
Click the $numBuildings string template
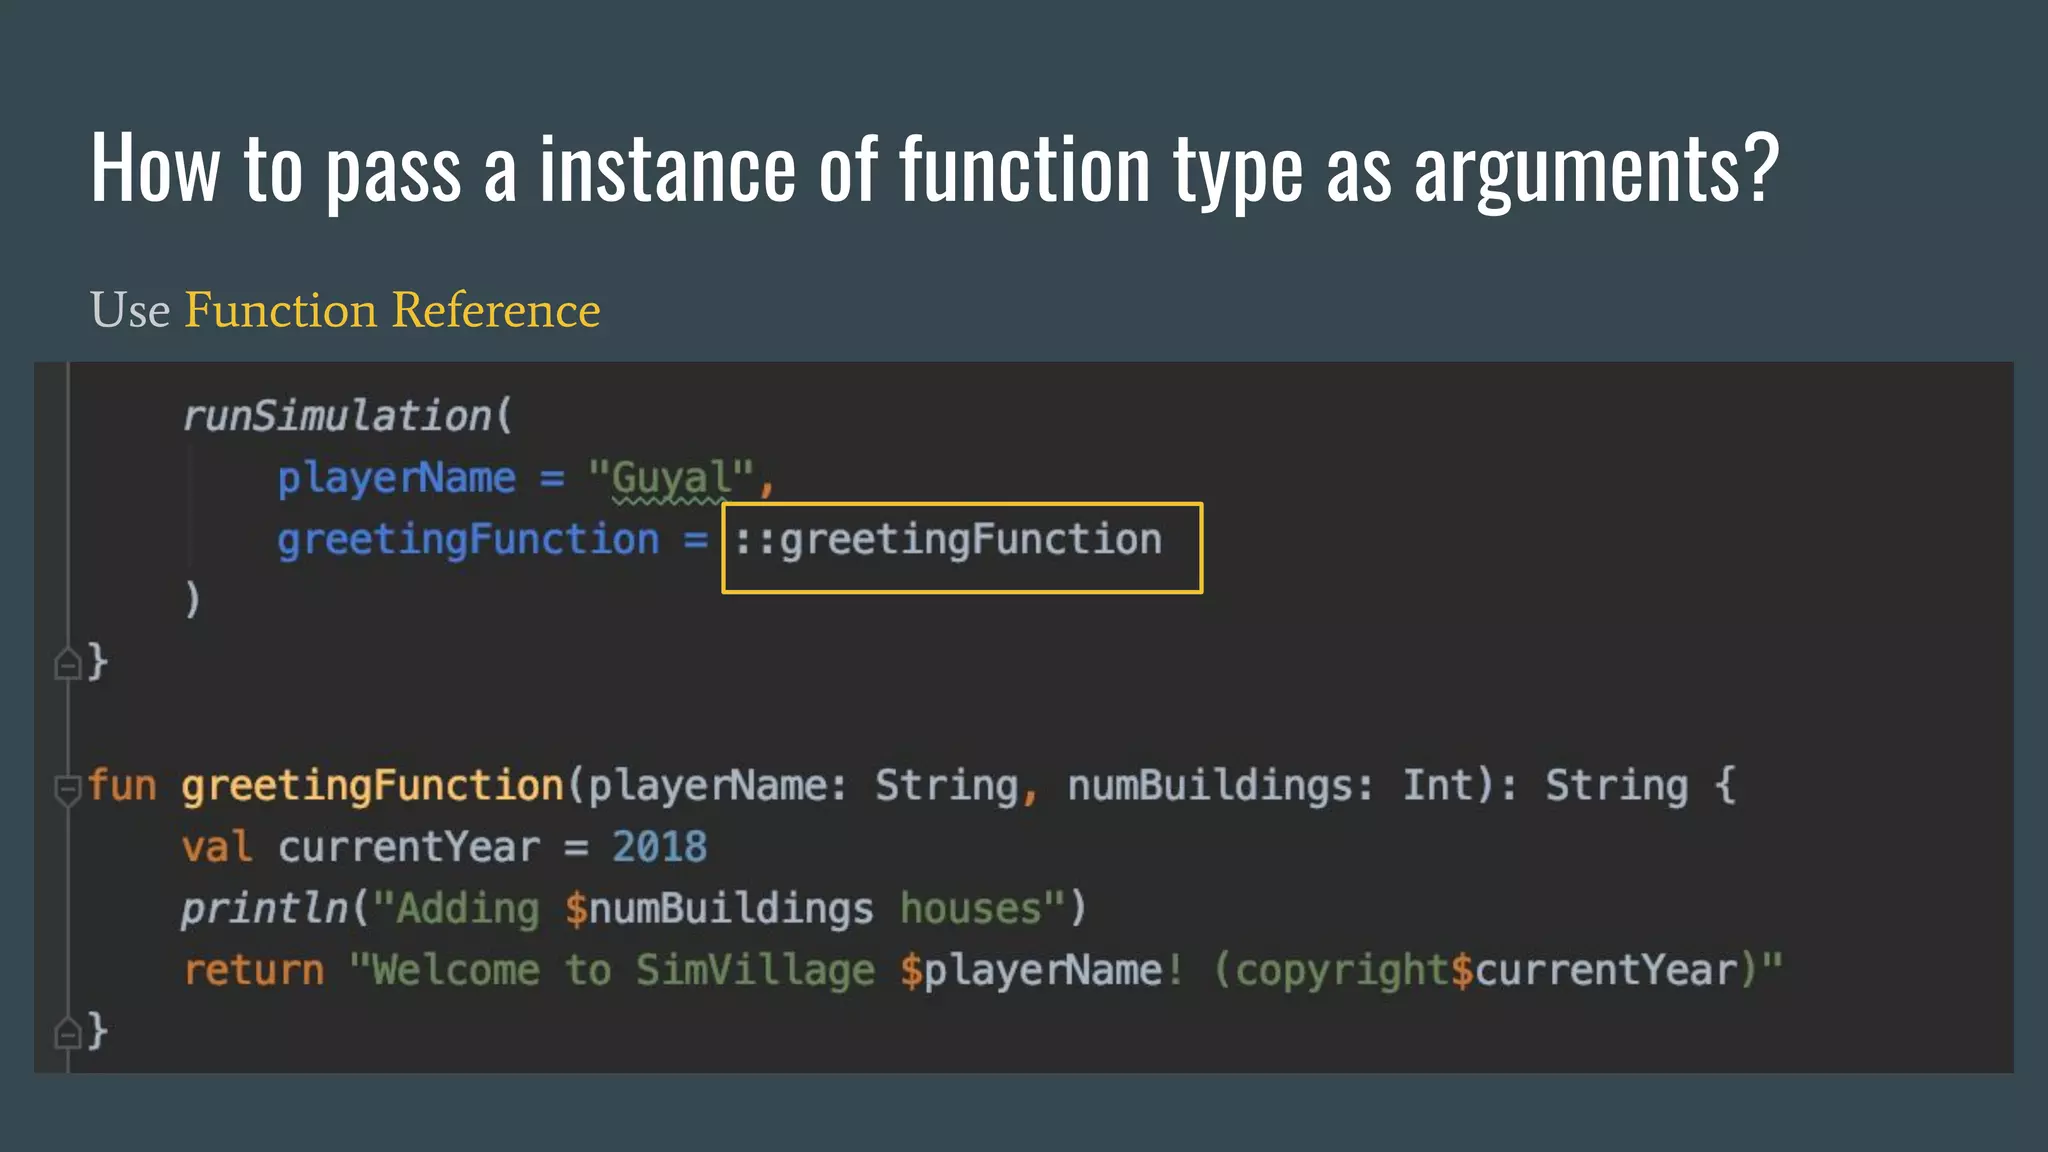click(x=718, y=909)
